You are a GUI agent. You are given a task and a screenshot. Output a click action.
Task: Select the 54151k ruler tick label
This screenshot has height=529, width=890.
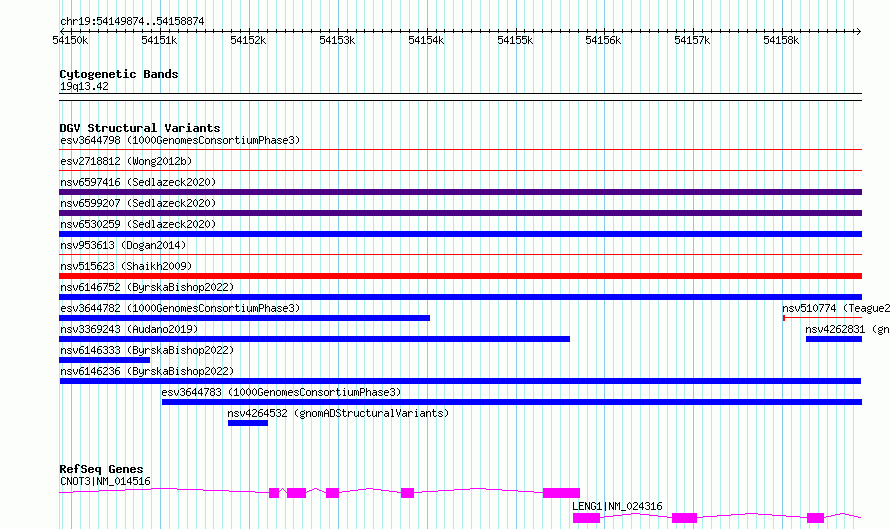click(x=159, y=40)
